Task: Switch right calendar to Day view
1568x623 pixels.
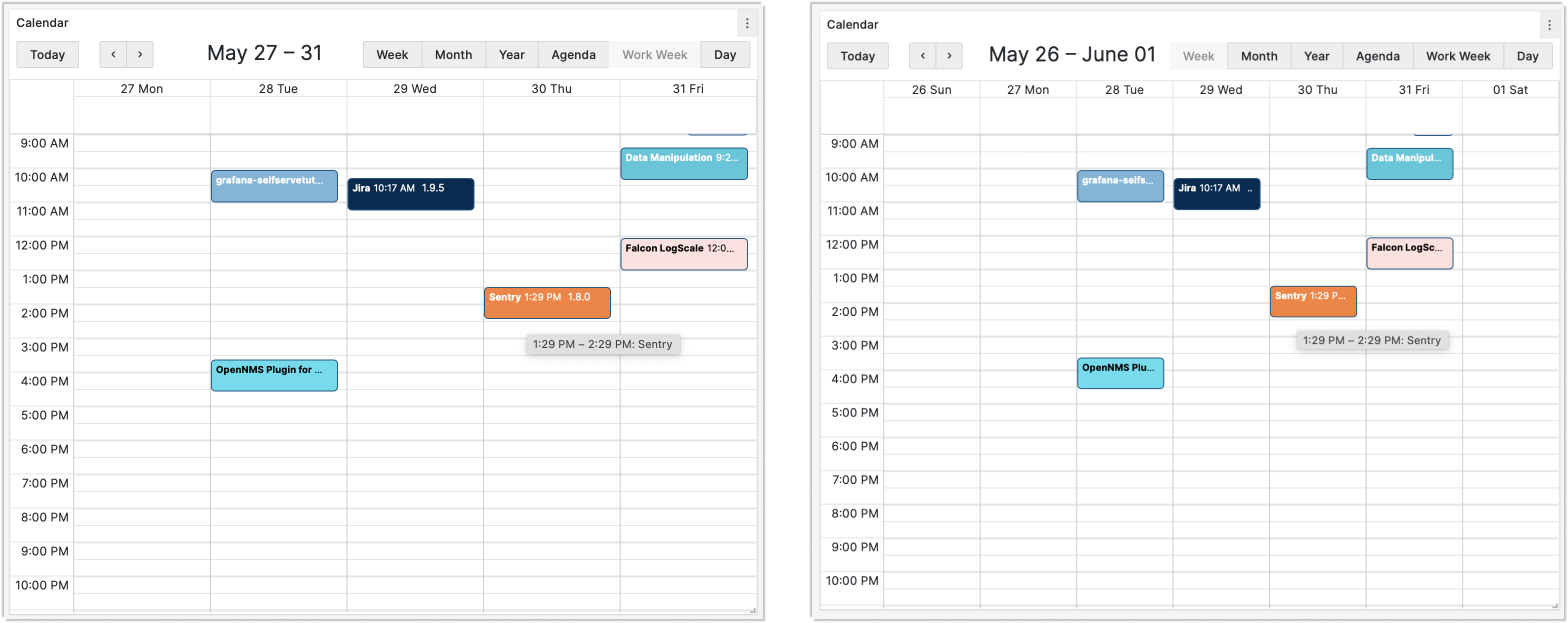Action: click(1528, 55)
